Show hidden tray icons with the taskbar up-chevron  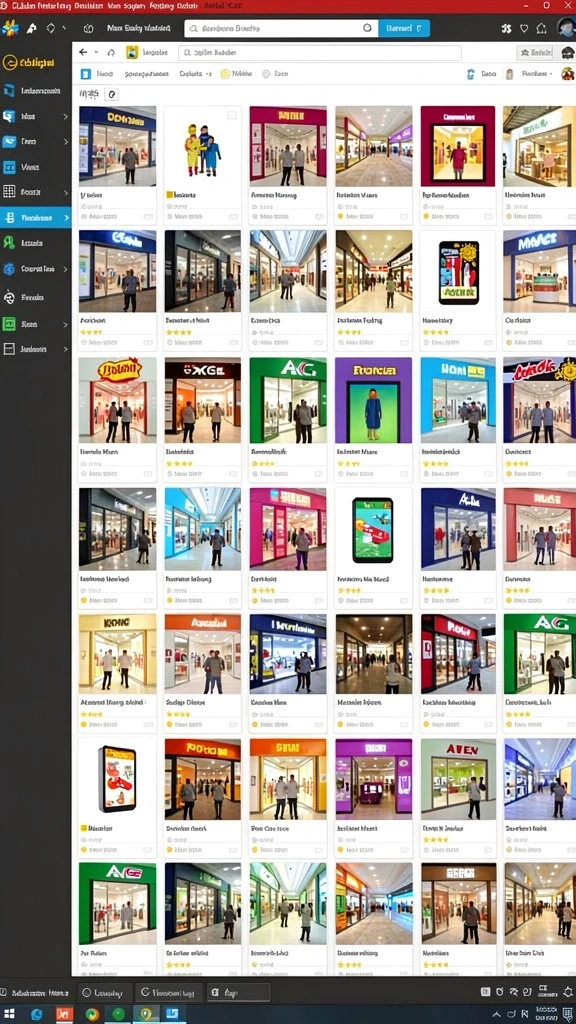pos(498,1014)
